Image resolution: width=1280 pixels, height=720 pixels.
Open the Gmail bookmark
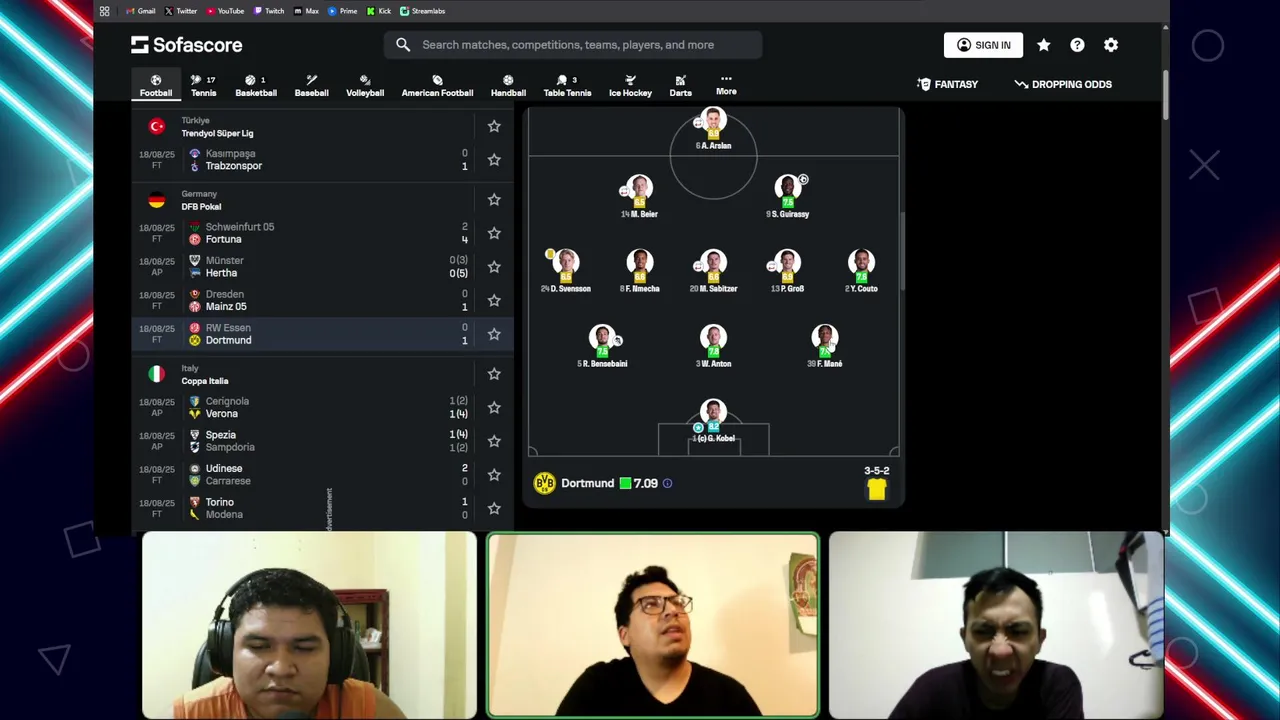coord(140,11)
